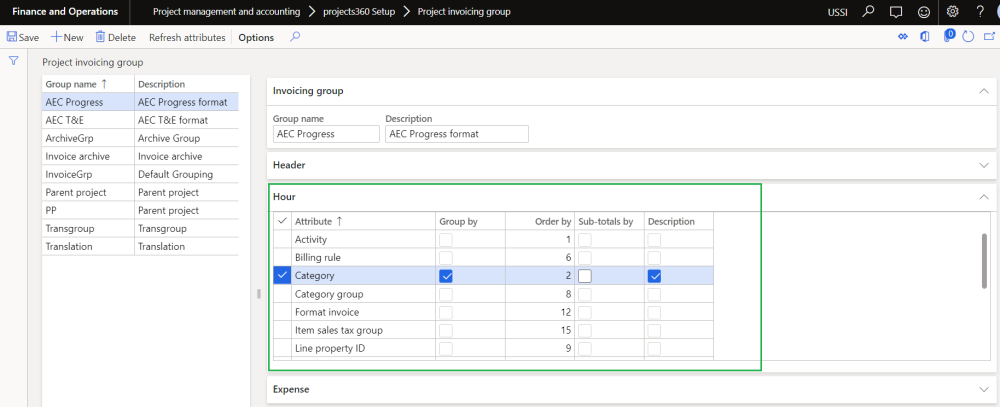Viewport: 1000px width, 409px height.
Task: Open the filter pane funnel icon
Action: [x=14, y=61]
